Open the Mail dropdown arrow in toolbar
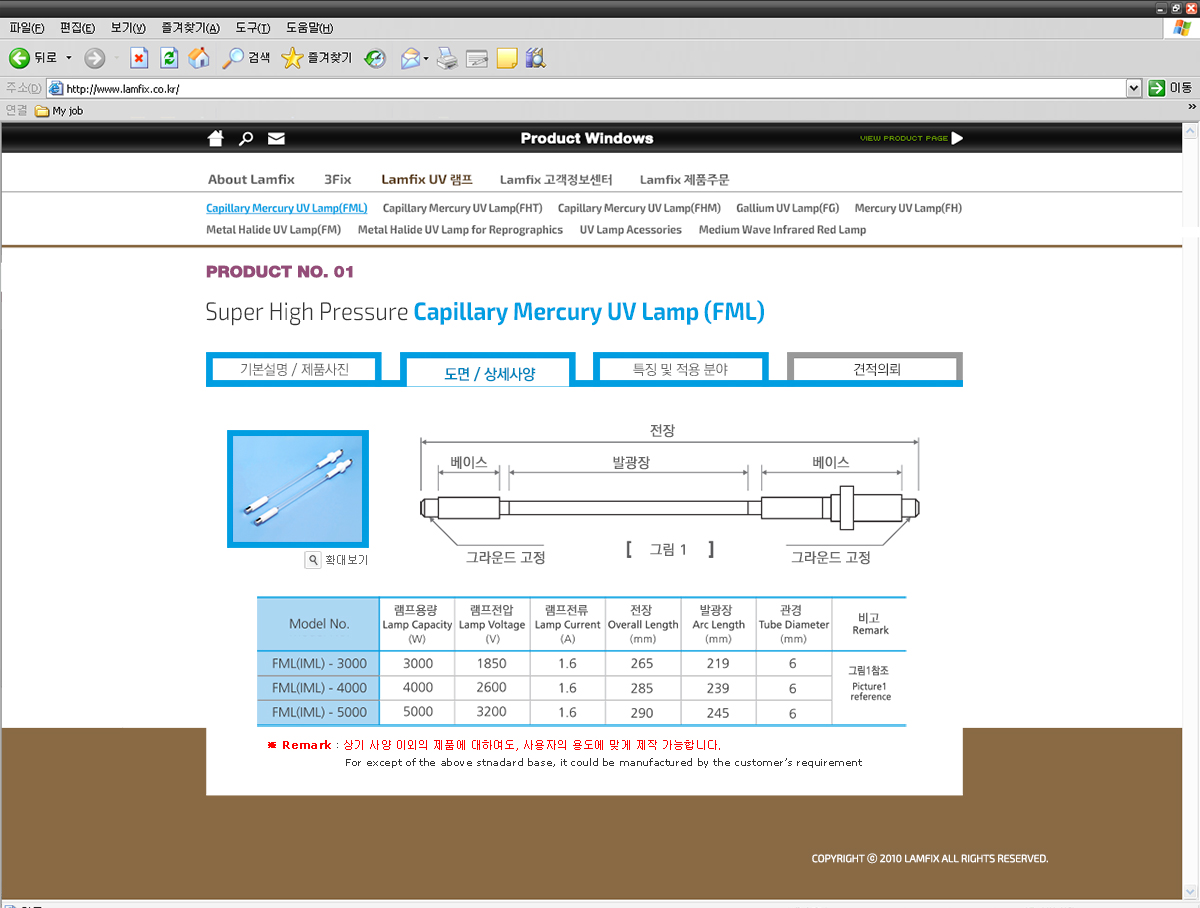This screenshot has height=908, width=1200. point(427,58)
